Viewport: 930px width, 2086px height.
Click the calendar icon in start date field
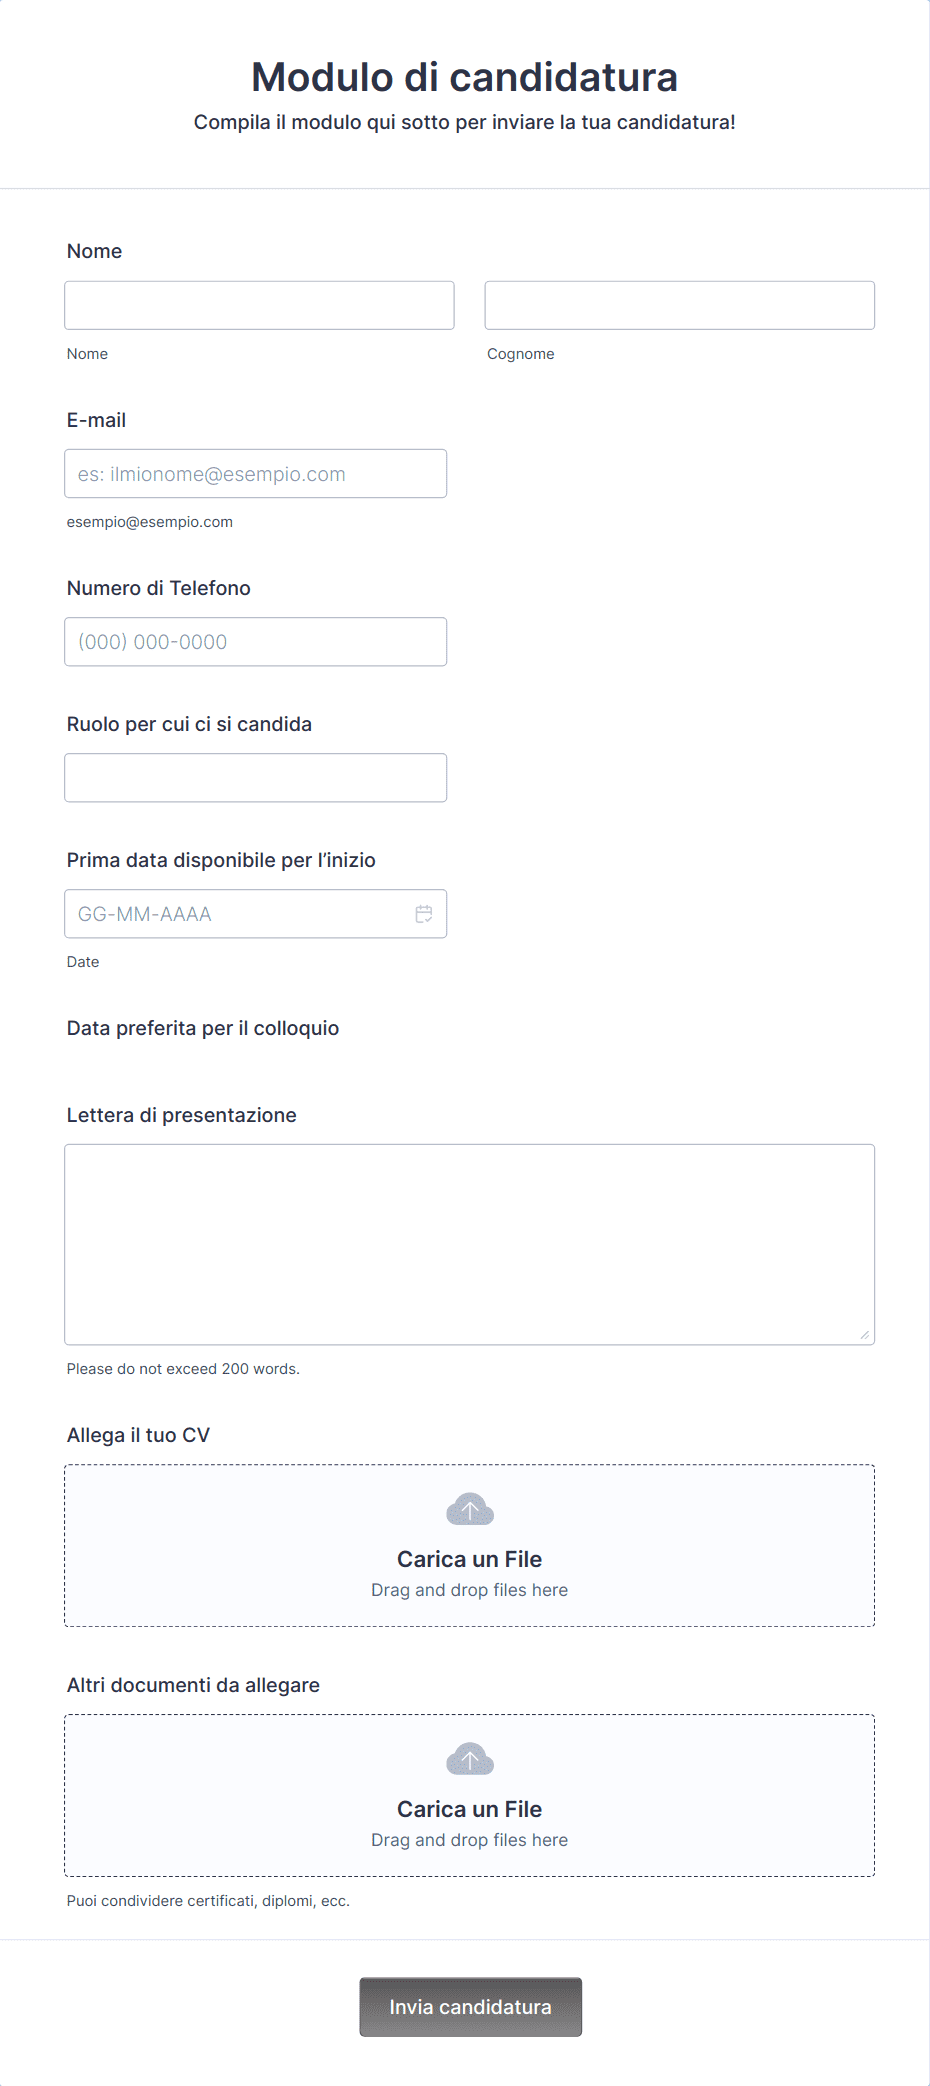[x=424, y=914]
